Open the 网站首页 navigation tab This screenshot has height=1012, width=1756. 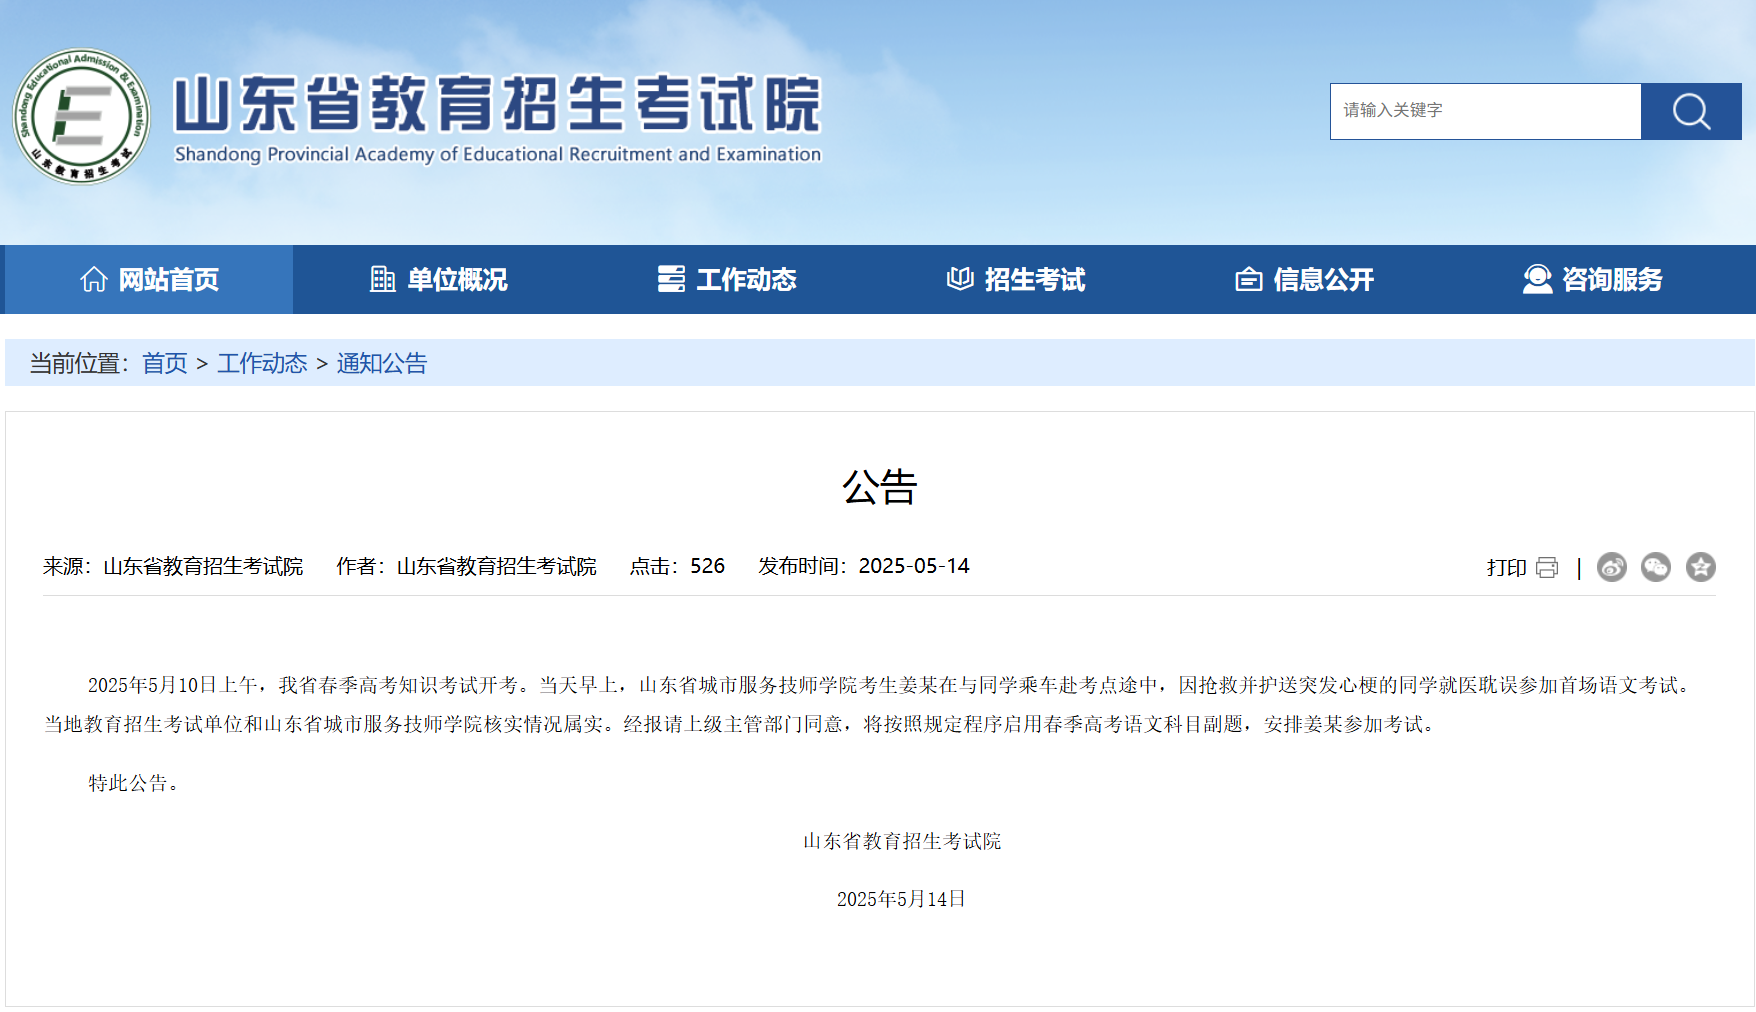149,279
